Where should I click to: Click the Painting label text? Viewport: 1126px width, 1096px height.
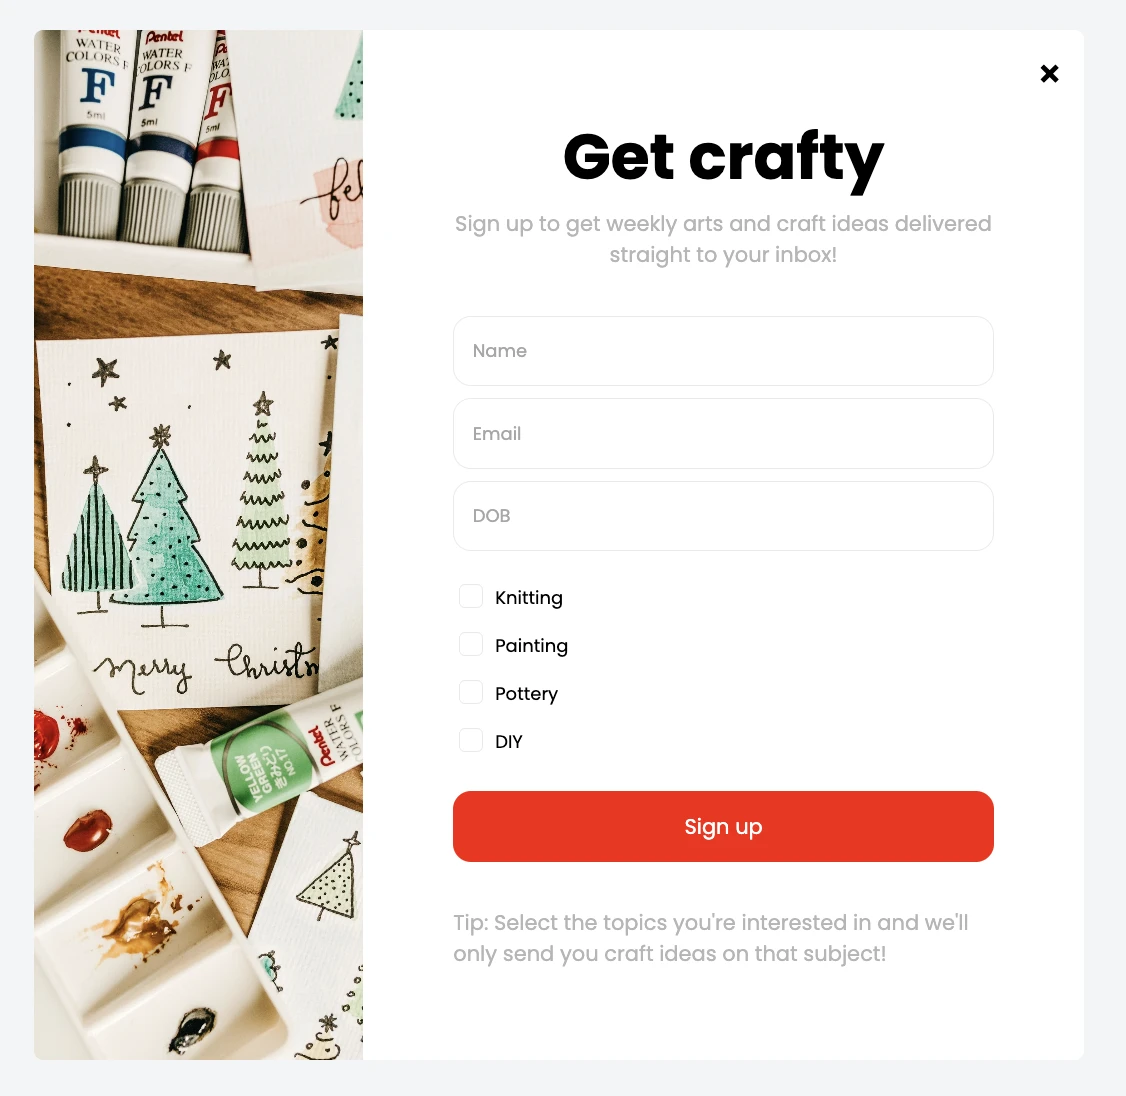pos(531,646)
